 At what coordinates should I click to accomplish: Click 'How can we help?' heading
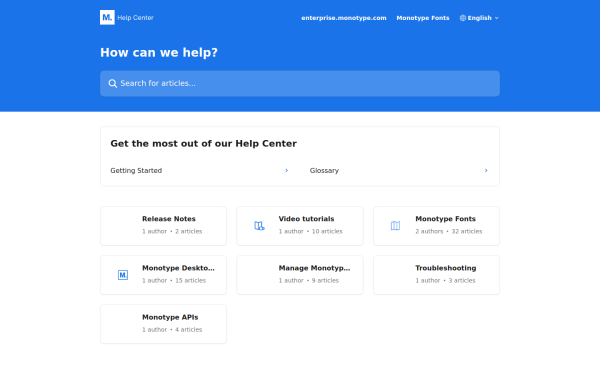coord(159,52)
